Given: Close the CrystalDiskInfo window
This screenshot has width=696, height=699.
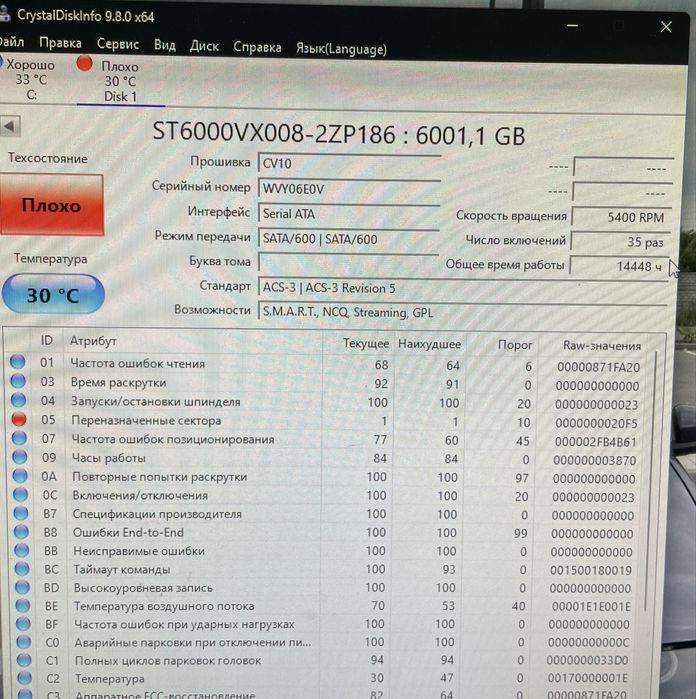Looking at the screenshot, I should (x=666, y=27).
